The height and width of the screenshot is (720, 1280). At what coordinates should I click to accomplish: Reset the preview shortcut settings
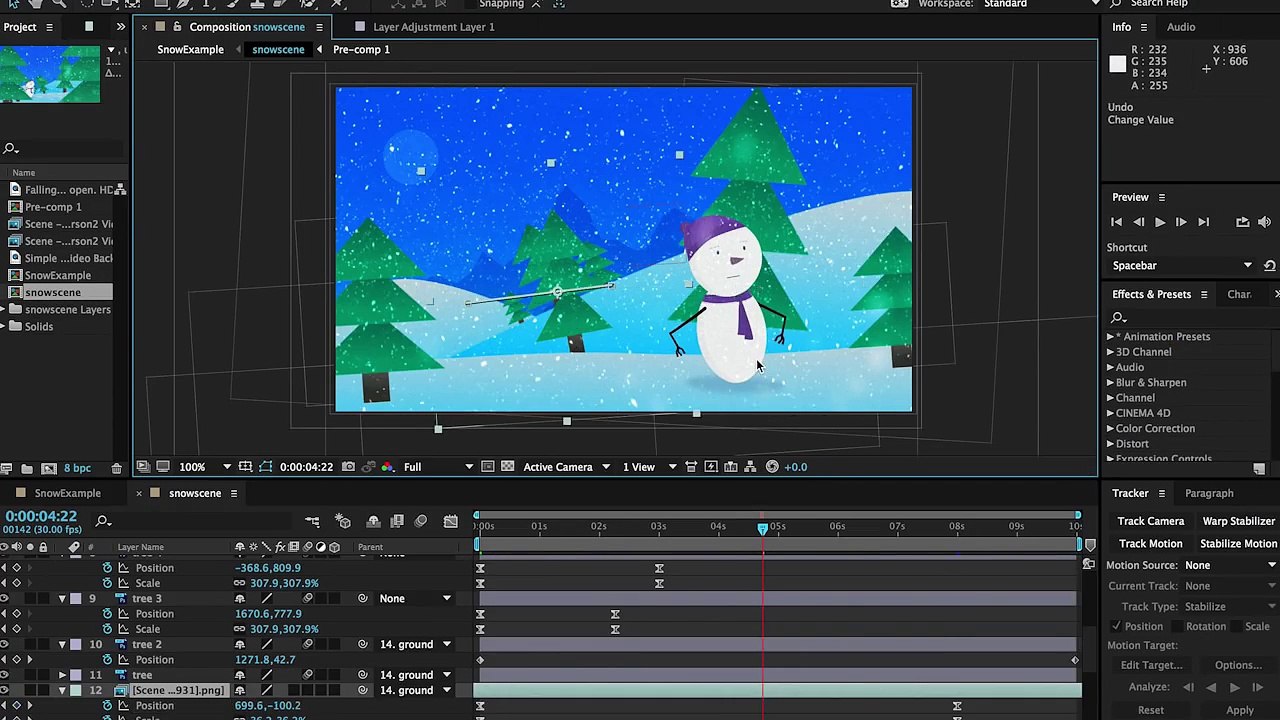coord(1269,266)
